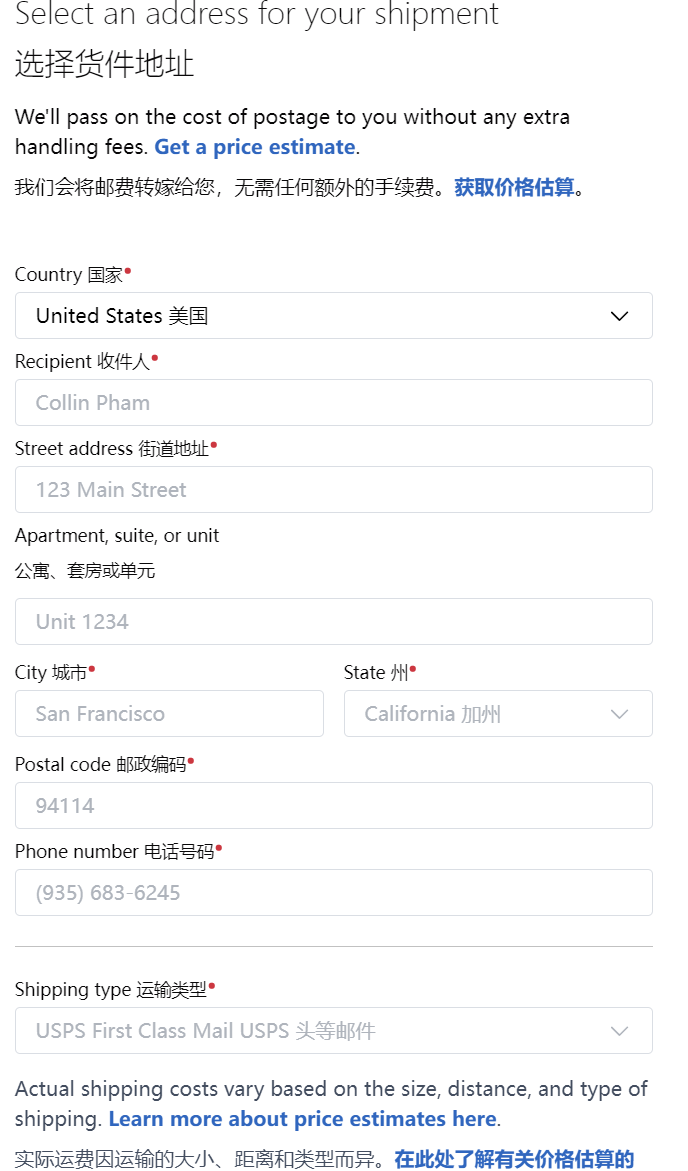Click the 在此处了解有关价格估算的 link
This screenshot has width=688, height=1171.
click(x=514, y=1159)
